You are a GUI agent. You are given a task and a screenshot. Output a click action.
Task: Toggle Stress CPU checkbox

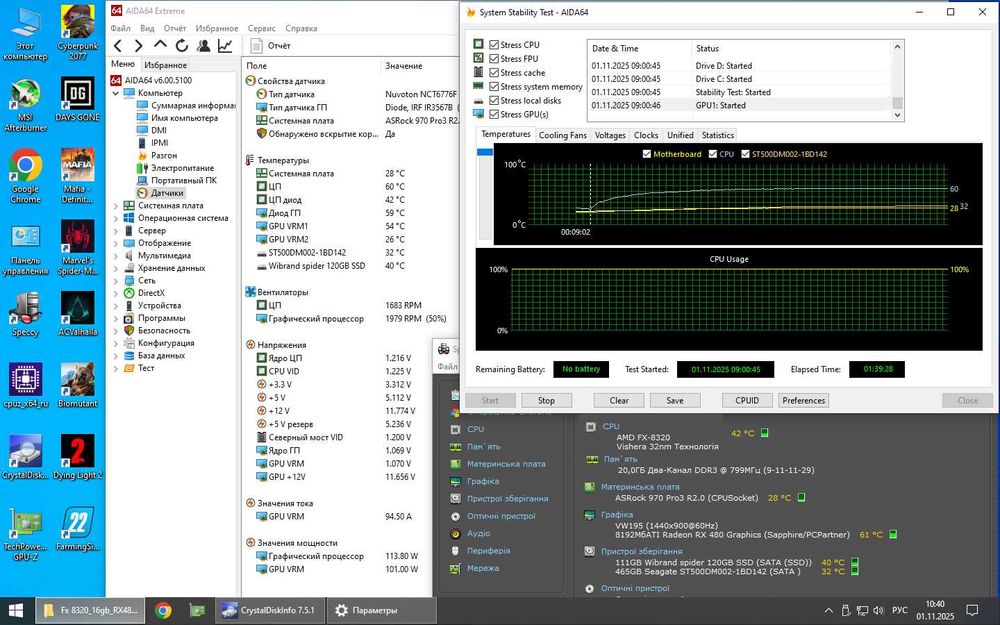click(494, 45)
